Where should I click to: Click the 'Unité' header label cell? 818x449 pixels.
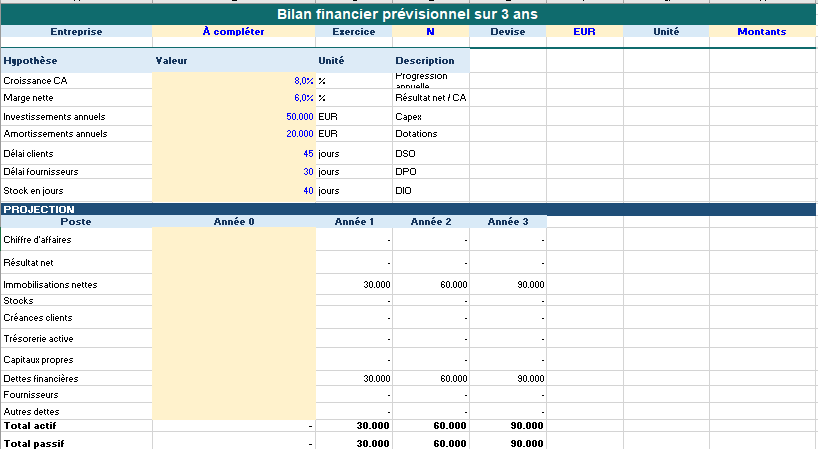click(x=666, y=31)
